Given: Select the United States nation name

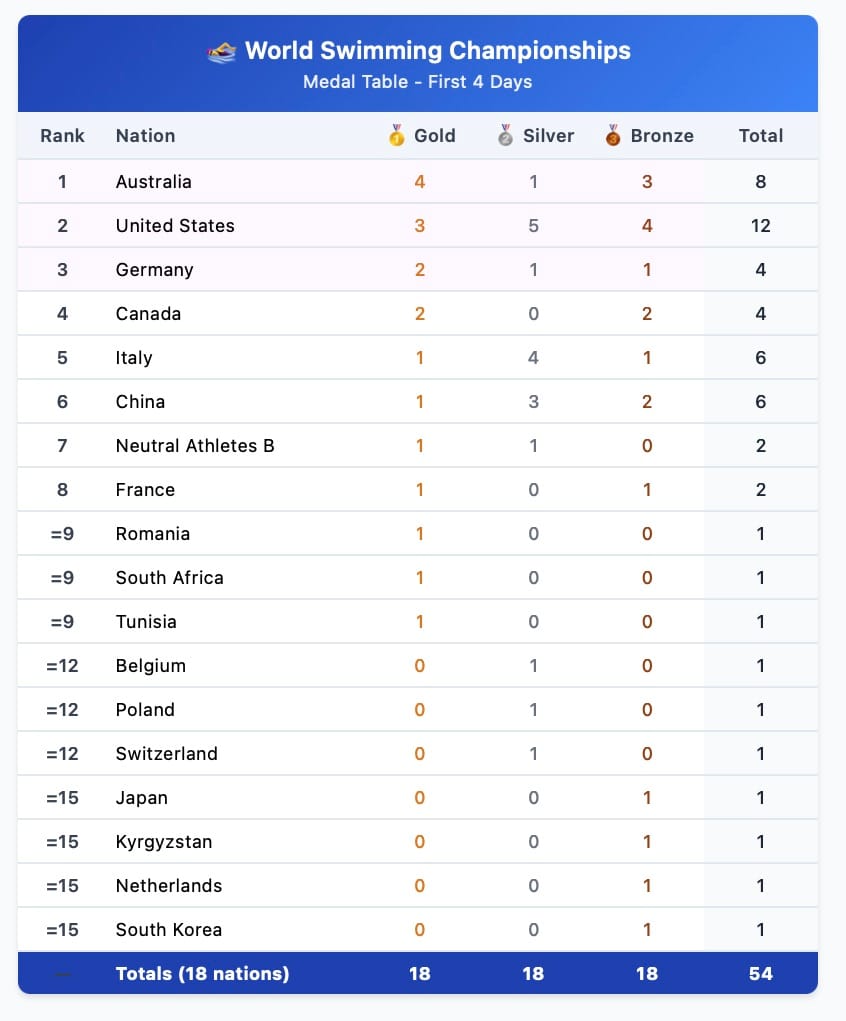Looking at the screenshot, I should (175, 226).
